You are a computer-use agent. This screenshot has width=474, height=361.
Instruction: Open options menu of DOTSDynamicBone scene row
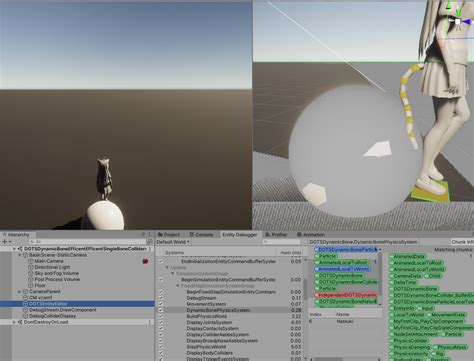click(150, 249)
